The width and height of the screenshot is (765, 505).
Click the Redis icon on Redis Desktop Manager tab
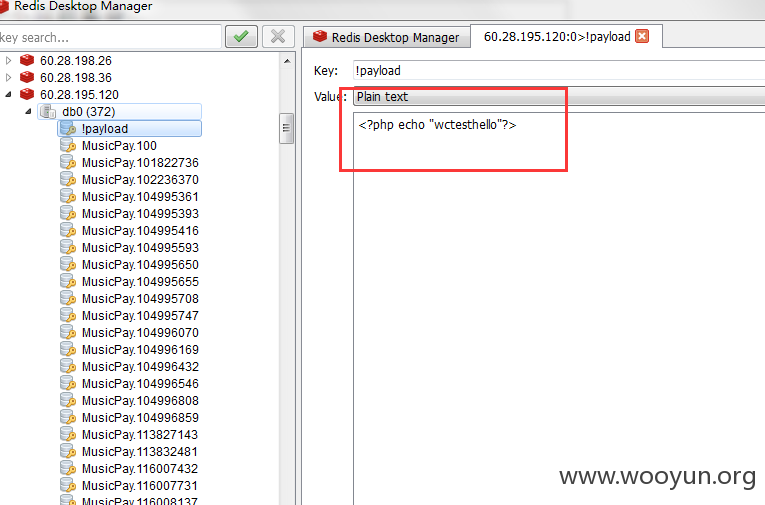pyautogui.click(x=320, y=36)
